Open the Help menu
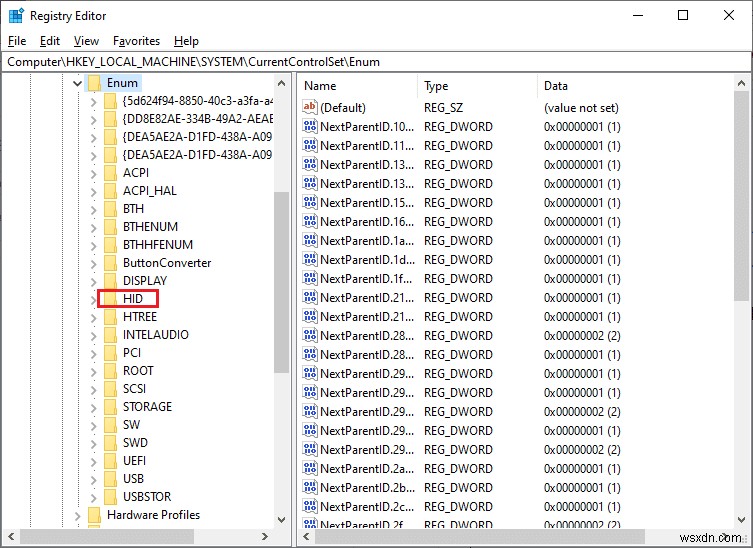Screen dimensions: 753x548 coord(186,41)
